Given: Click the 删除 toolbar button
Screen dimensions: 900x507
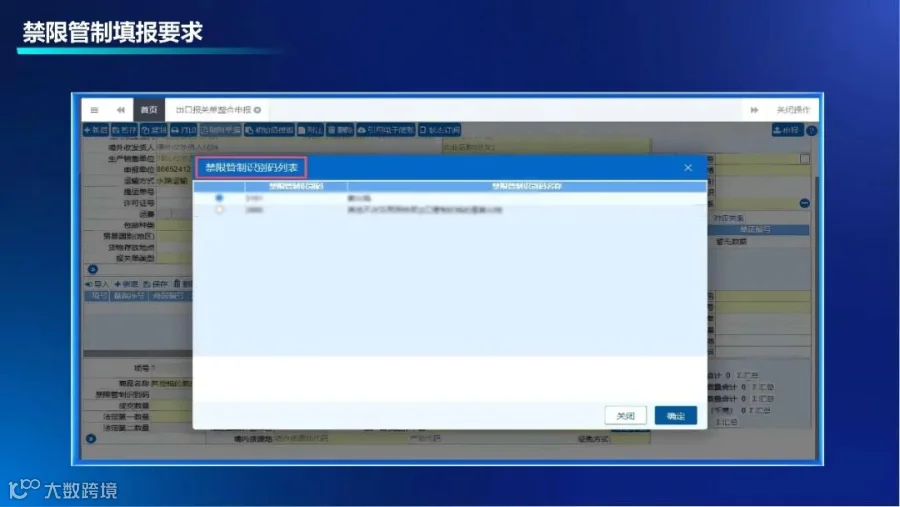Looking at the screenshot, I should (x=340, y=130).
